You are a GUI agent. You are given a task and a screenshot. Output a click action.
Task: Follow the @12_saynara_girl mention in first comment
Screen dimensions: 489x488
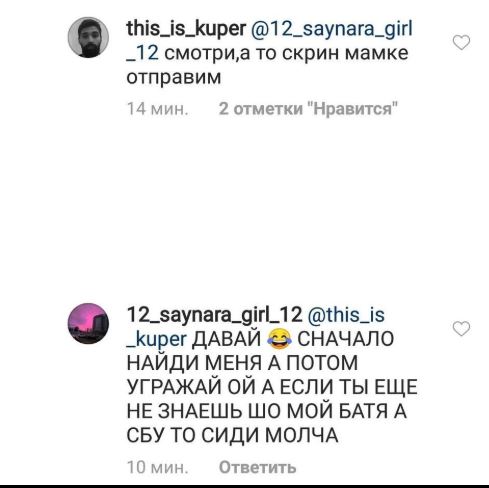(x=332, y=29)
